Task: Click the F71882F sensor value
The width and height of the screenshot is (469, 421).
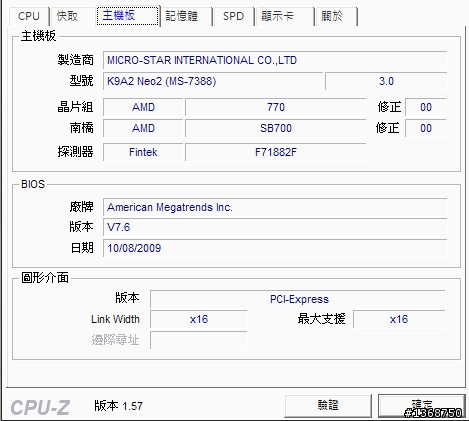Action: tap(276, 152)
